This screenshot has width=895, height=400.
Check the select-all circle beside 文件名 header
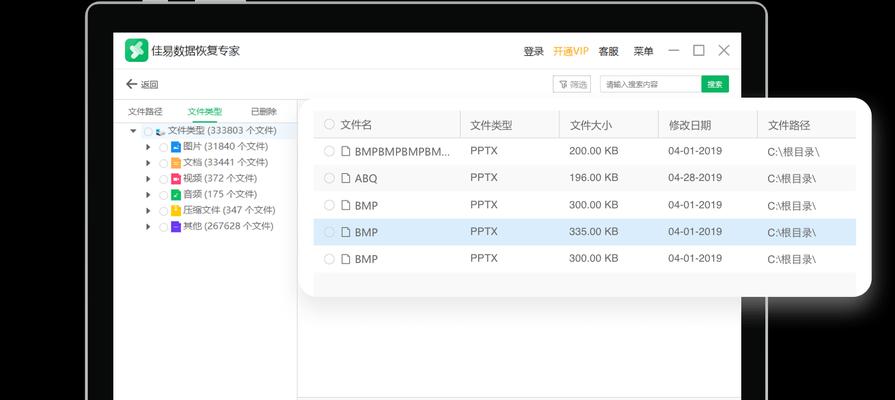pos(329,124)
